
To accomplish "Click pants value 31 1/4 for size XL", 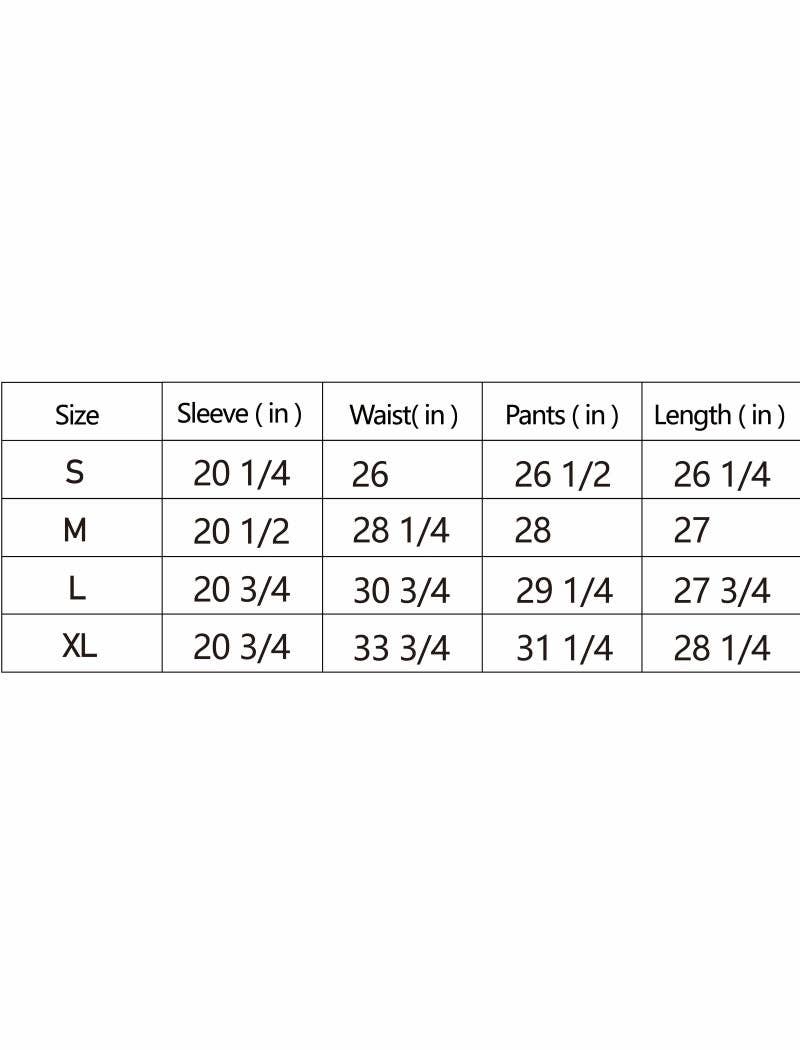I will (564, 649).
